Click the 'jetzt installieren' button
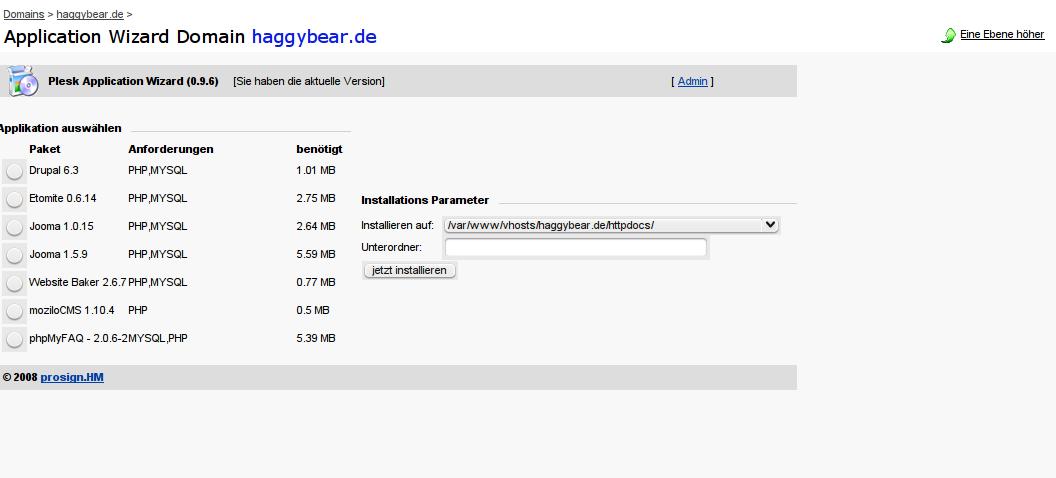Viewport: 1056px width, 478px height. tap(409, 270)
